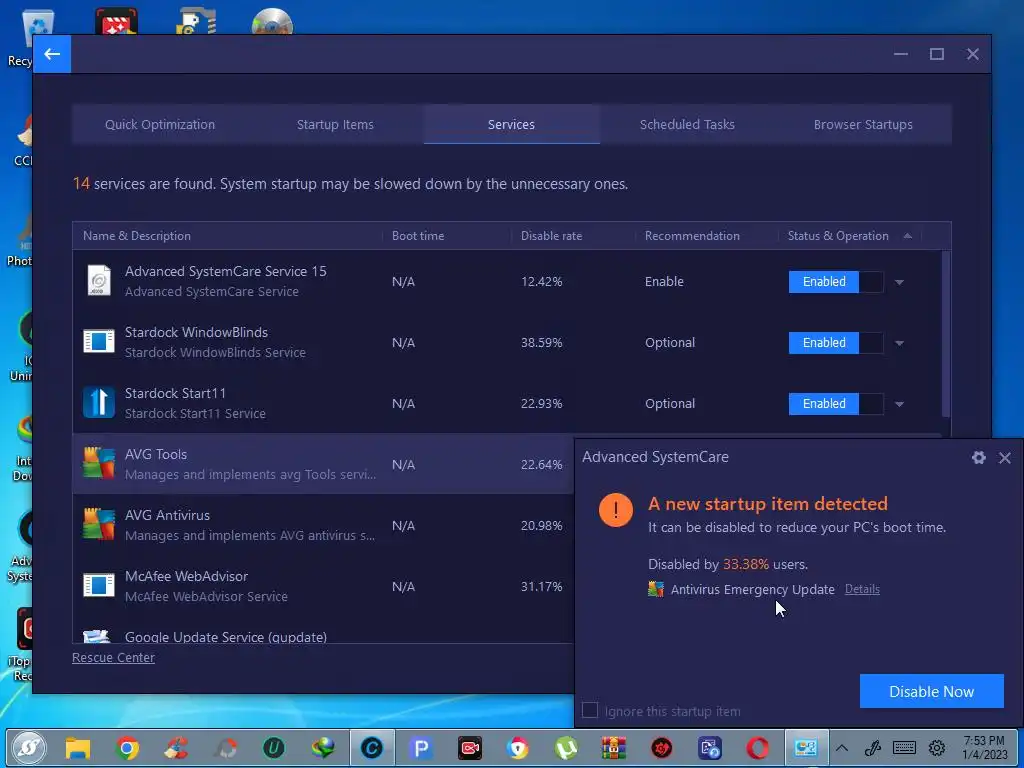Expand options for Stardock Start11
The width and height of the screenshot is (1024, 768).
click(x=899, y=404)
